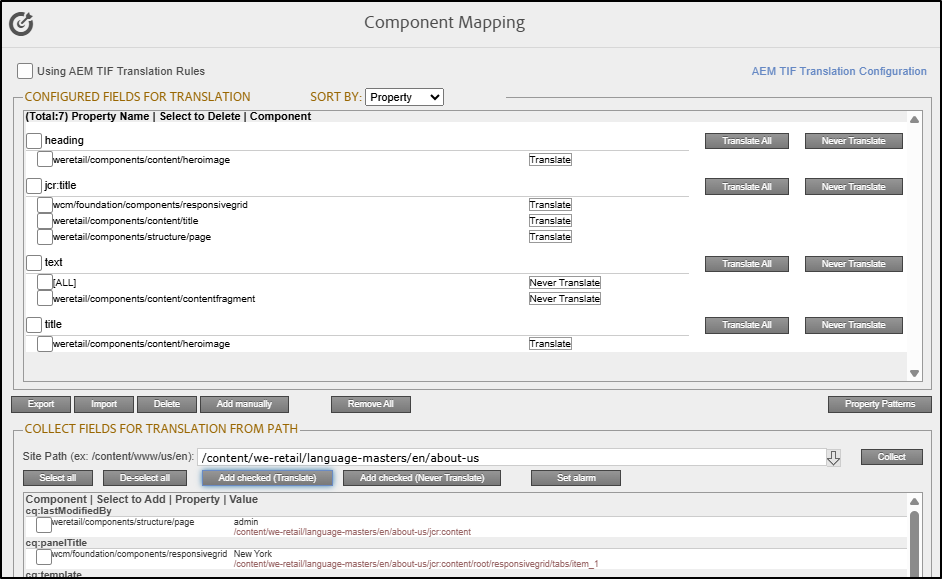Open the Sort By Property dropdown
The image size is (942, 579).
[404, 97]
